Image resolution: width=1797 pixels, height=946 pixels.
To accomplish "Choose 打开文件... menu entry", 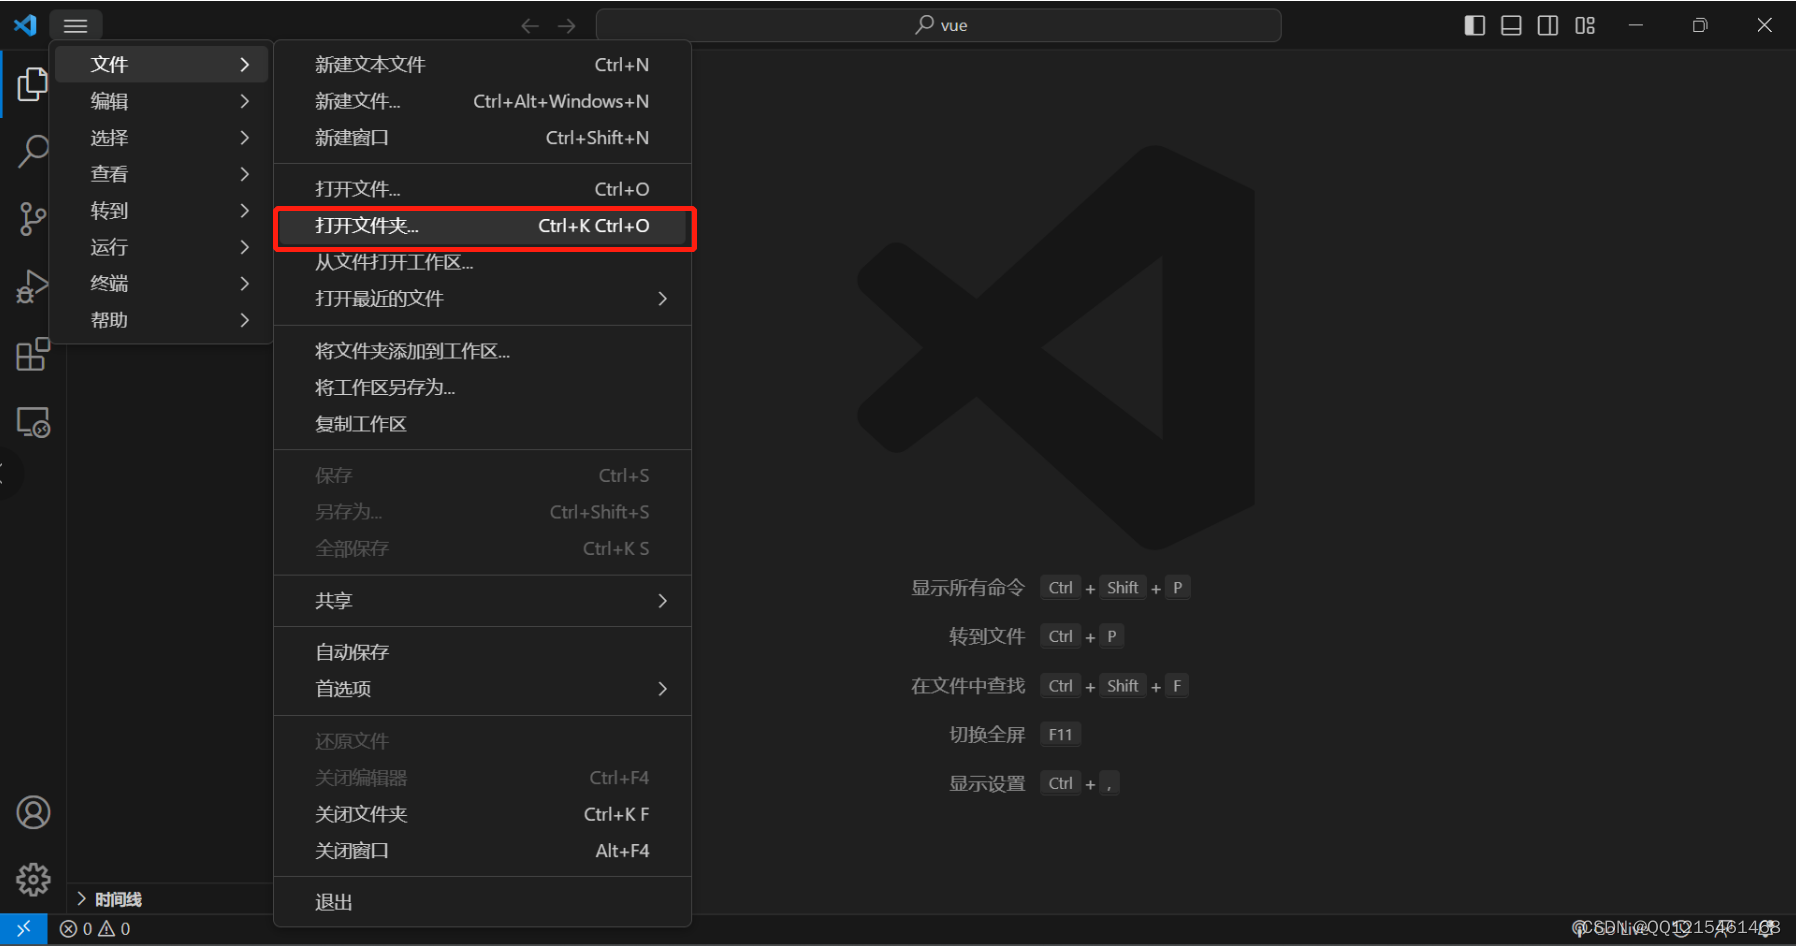I will [x=483, y=189].
